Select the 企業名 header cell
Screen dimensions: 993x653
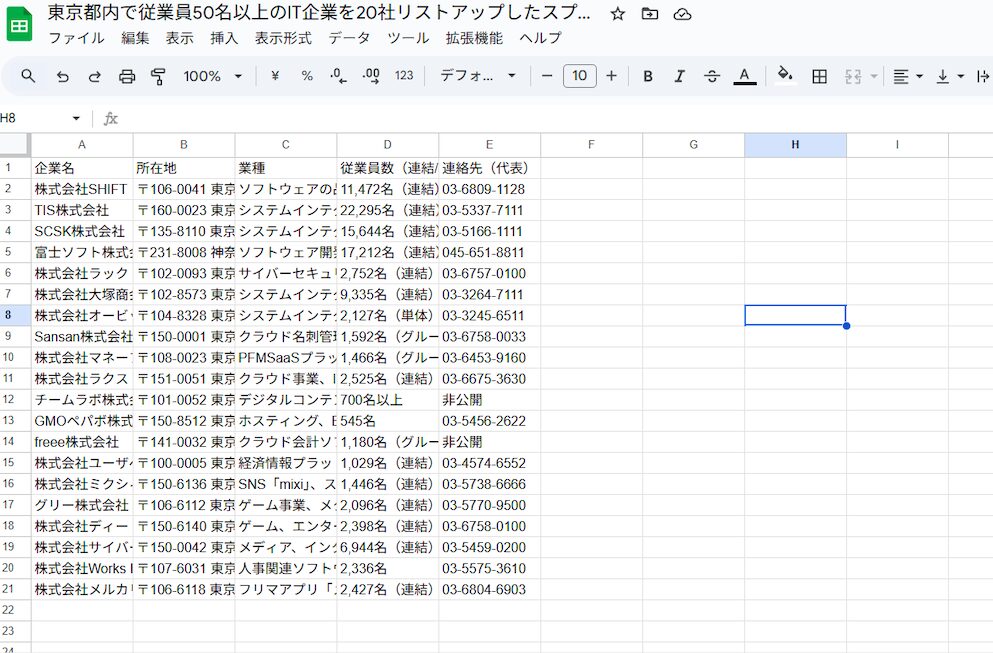(x=82, y=168)
